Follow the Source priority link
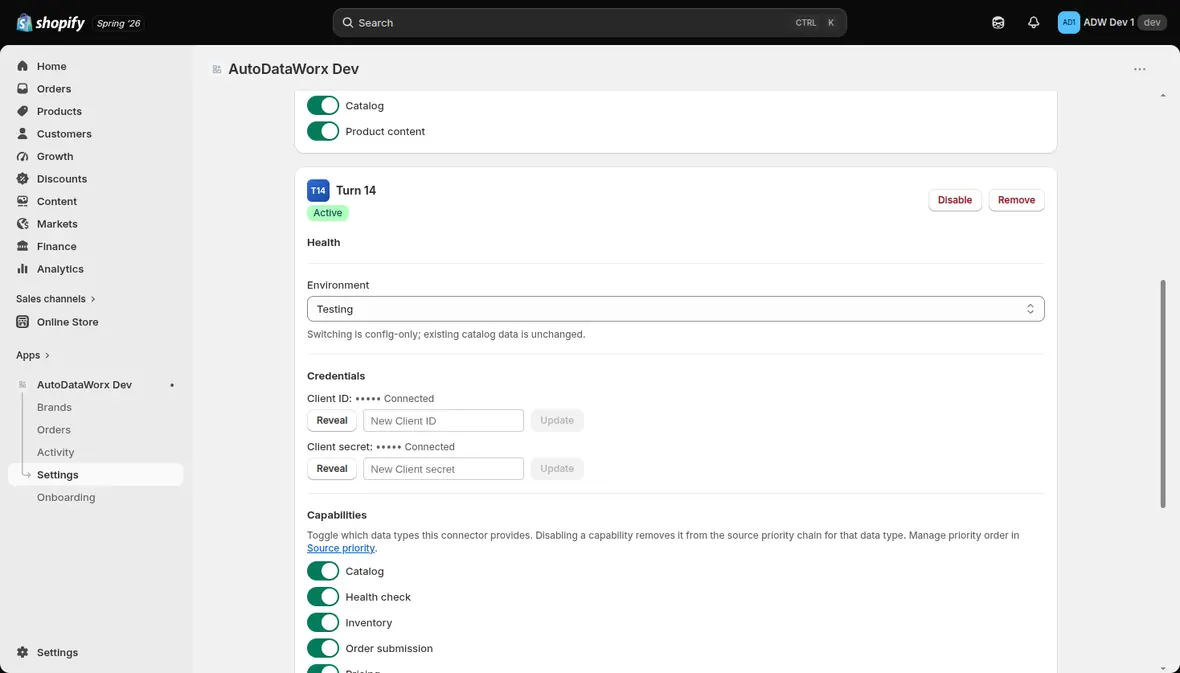Image resolution: width=1180 pixels, height=673 pixels. tap(341, 548)
